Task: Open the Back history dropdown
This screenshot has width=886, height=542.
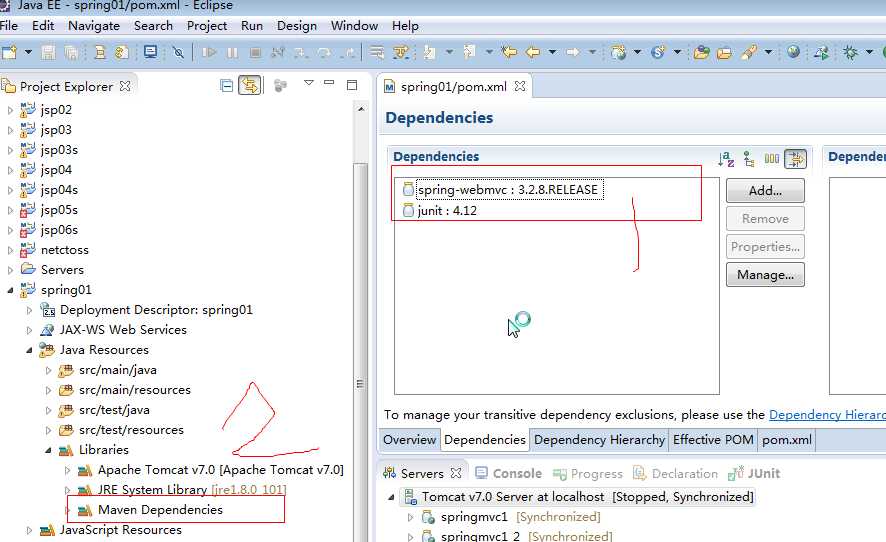Action: (552, 53)
